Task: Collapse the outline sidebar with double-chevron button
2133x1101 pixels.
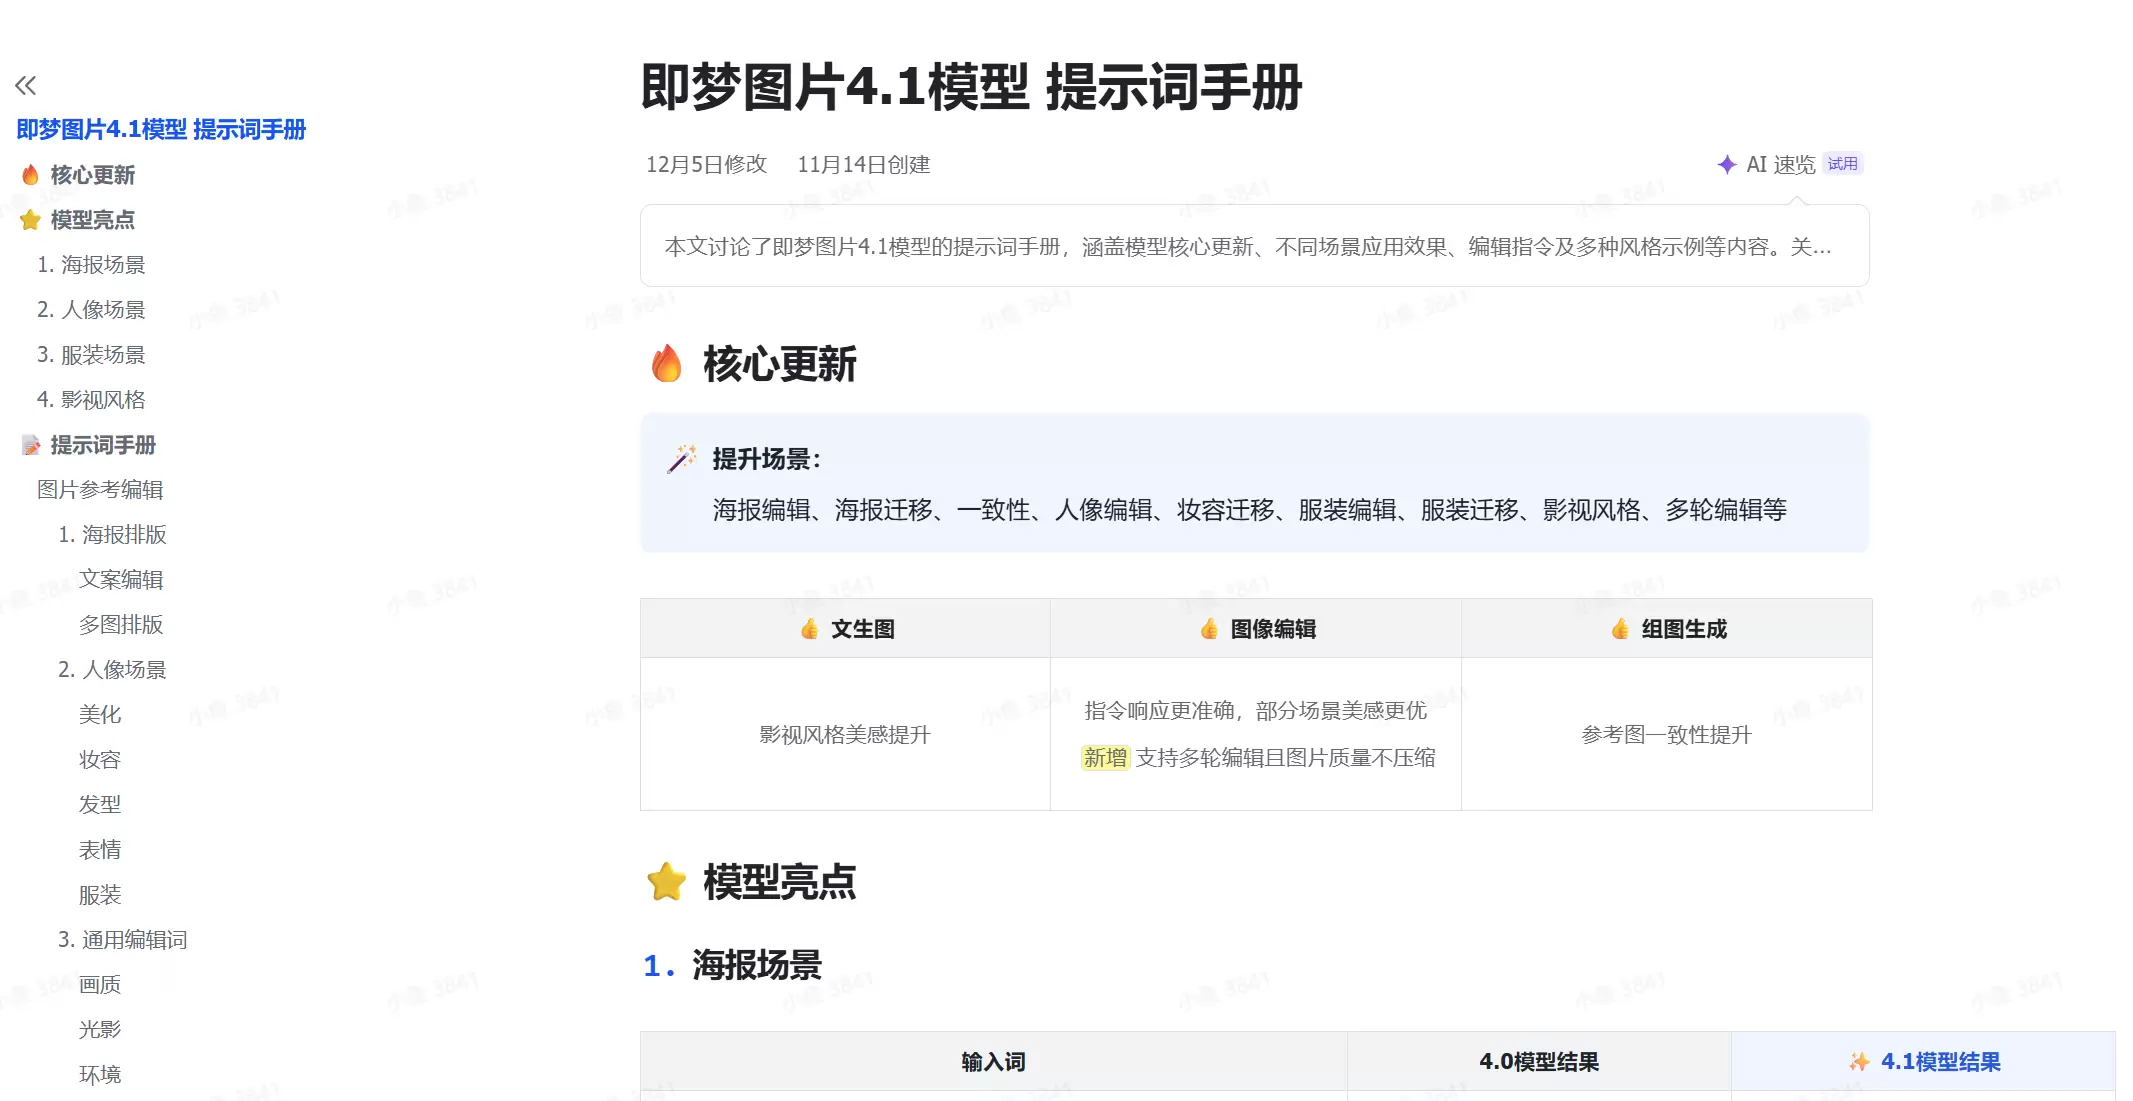Action: coord(27,85)
